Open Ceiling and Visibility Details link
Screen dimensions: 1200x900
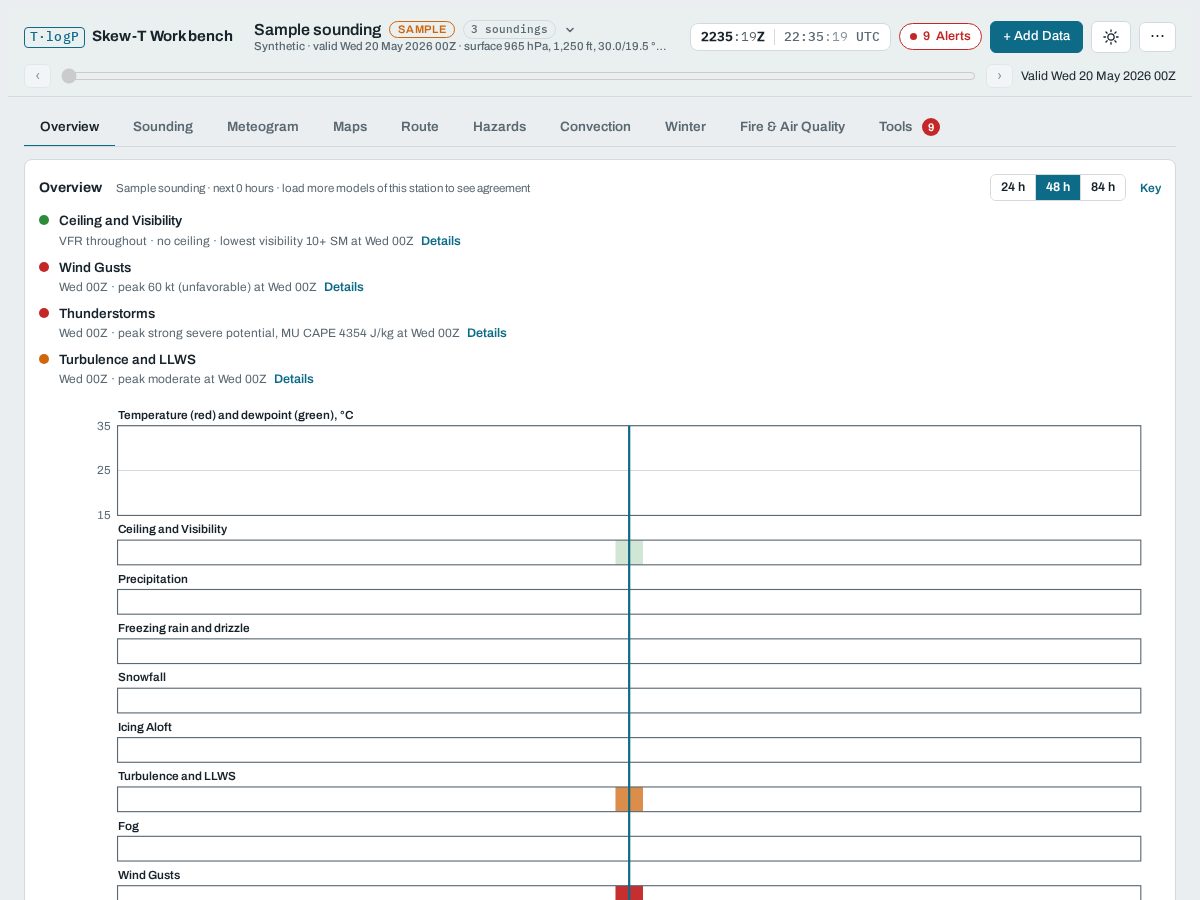pyautogui.click(x=441, y=241)
